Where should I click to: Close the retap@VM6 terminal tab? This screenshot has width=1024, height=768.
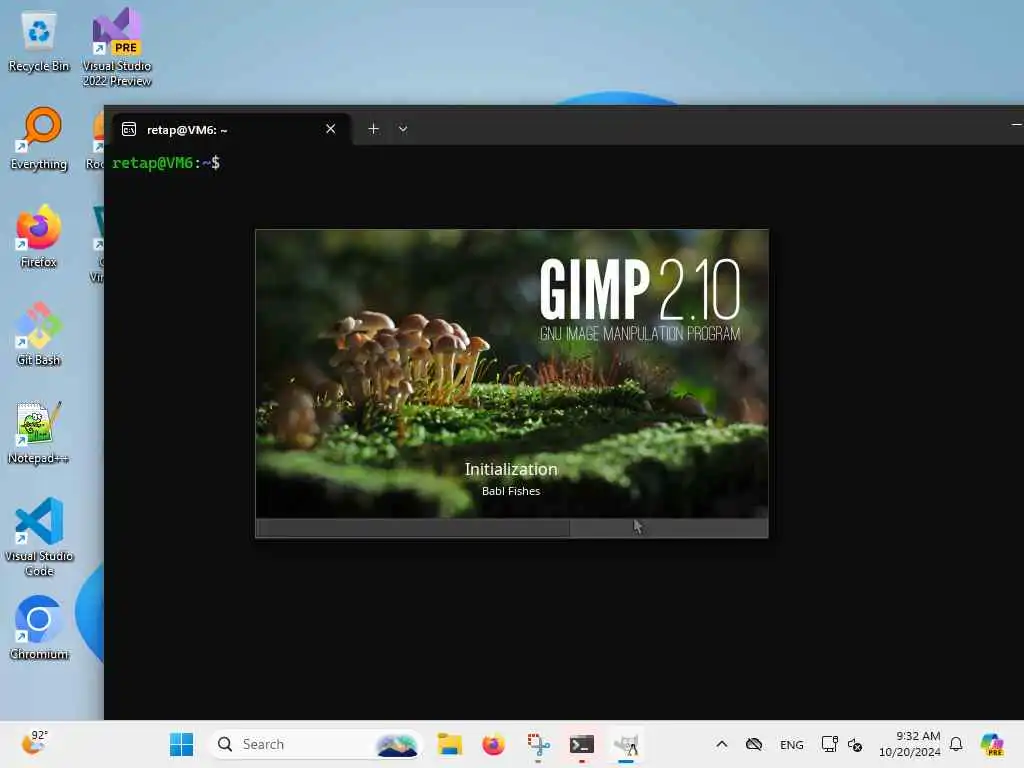(x=330, y=129)
